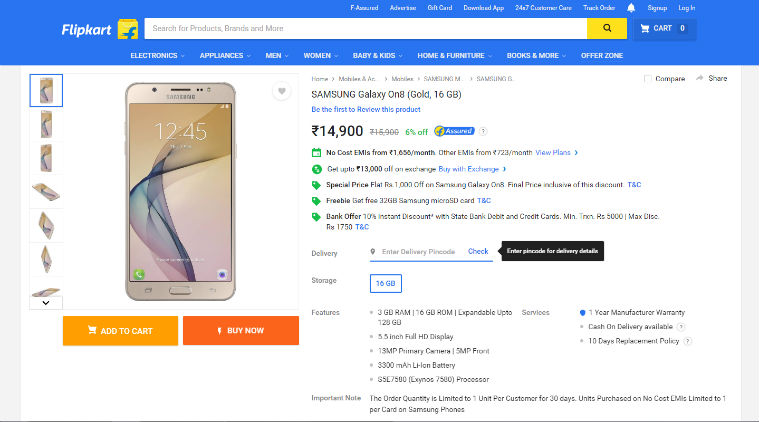Click Mobiles & Ac... breadcrumb link
This screenshot has width=759, height=422.
click(x=357, y=78)
